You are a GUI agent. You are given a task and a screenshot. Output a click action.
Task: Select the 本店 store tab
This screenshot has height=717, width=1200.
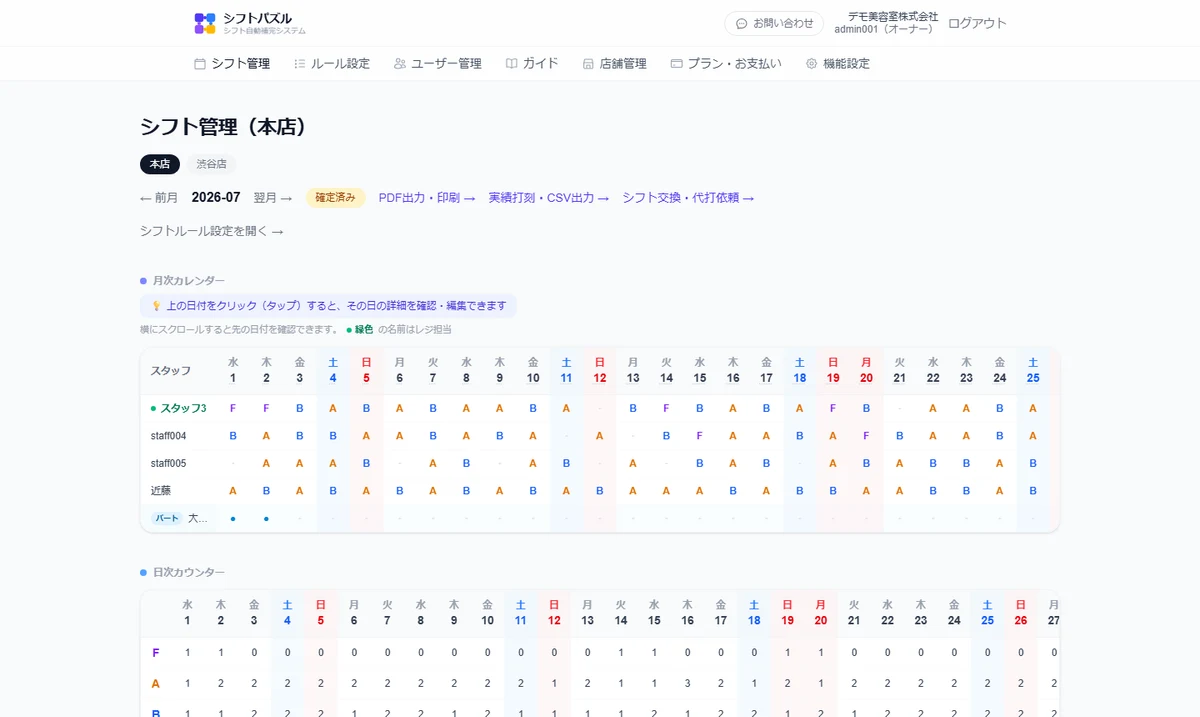(x=160, y=164)
